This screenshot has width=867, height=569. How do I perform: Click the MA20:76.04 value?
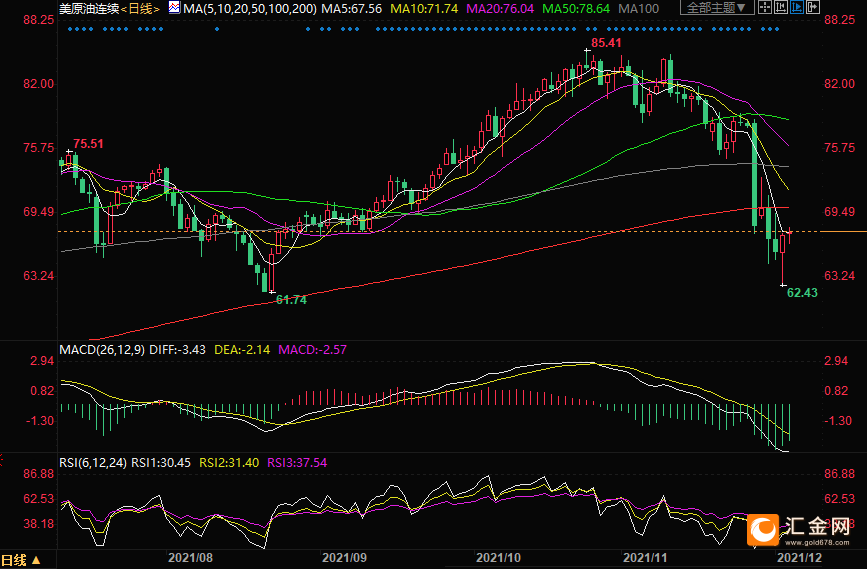(500, 9)
